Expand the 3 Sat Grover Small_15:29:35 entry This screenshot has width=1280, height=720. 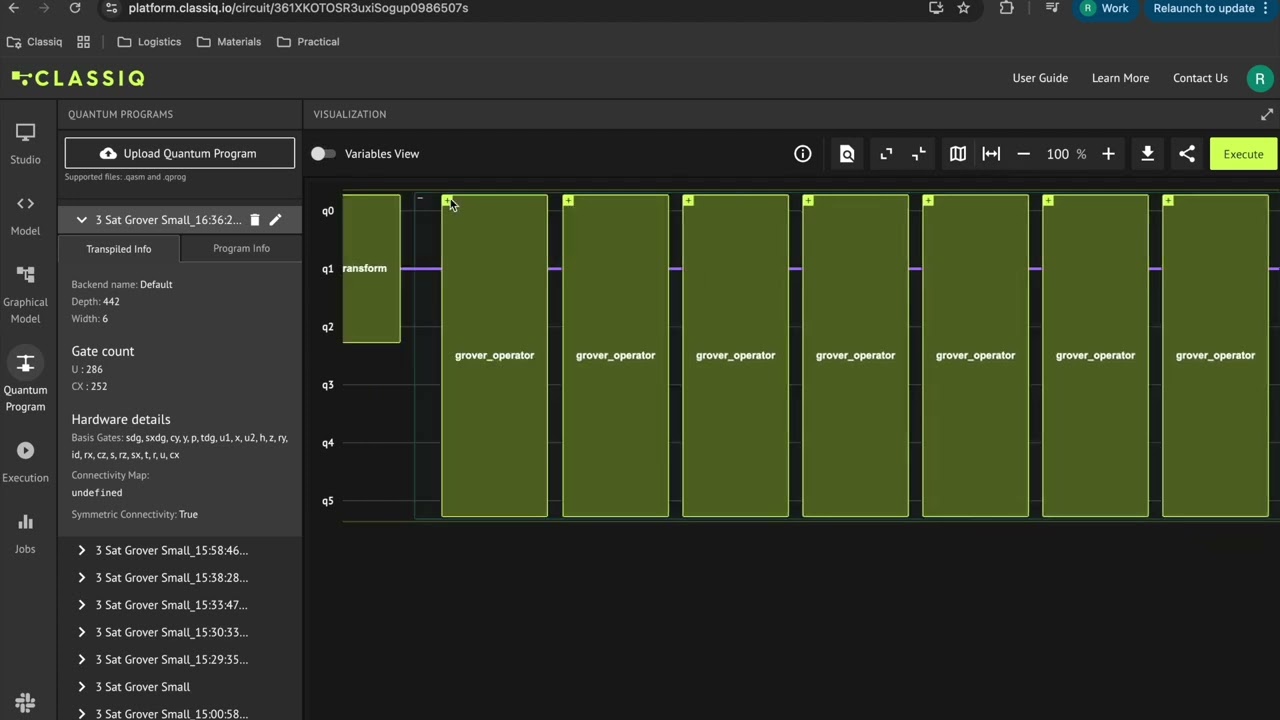[82, 660]
